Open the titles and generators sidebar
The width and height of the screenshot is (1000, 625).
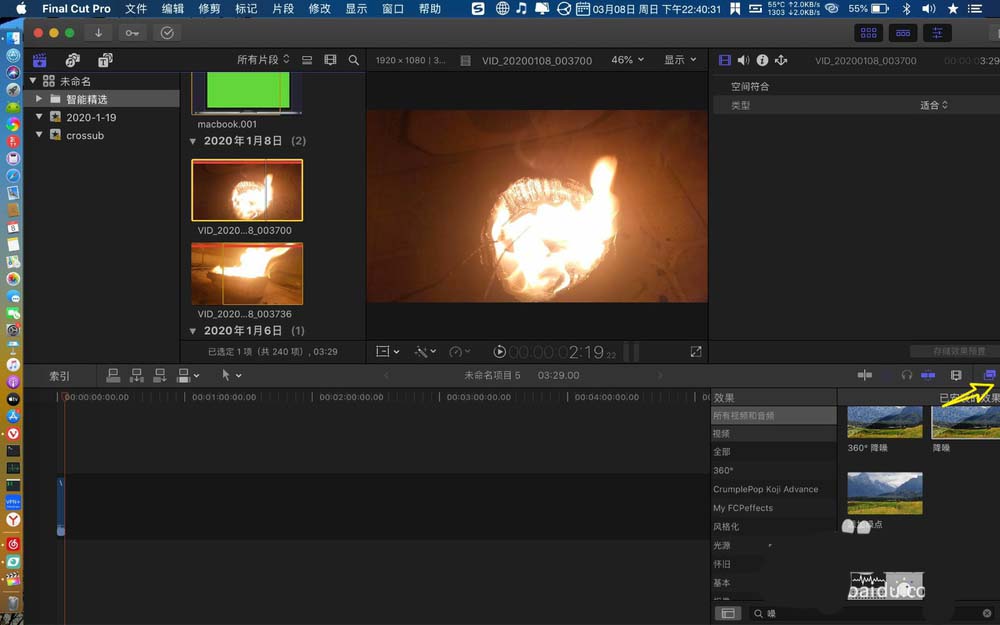(105, 60)
